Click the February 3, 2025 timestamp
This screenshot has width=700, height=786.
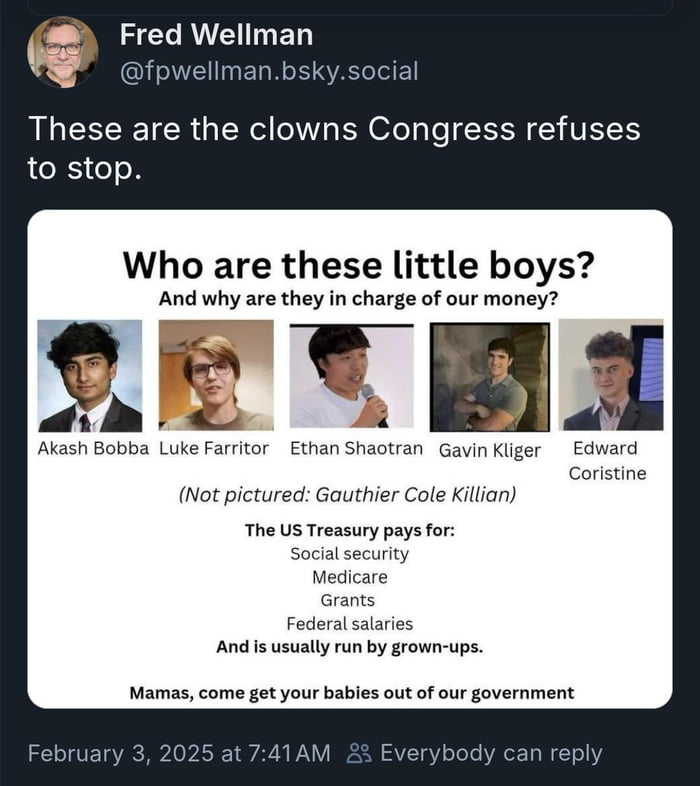(178, 753)
